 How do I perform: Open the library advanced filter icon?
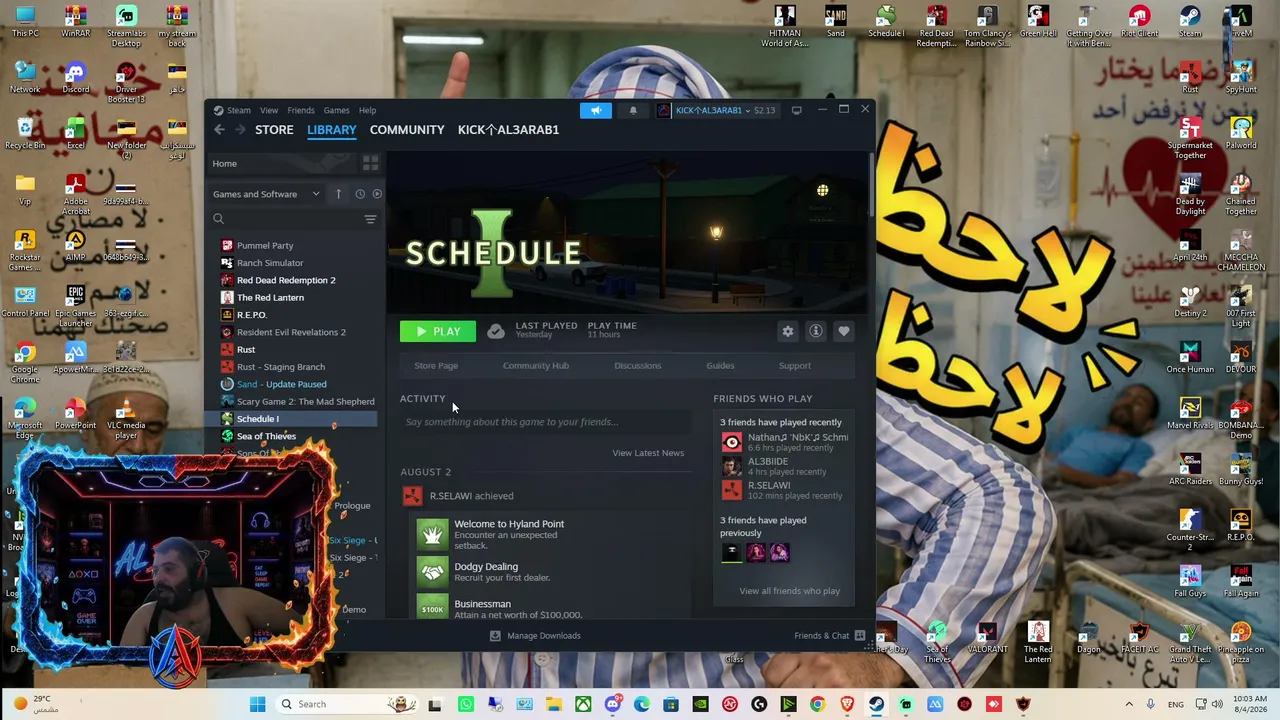point(370,219)
